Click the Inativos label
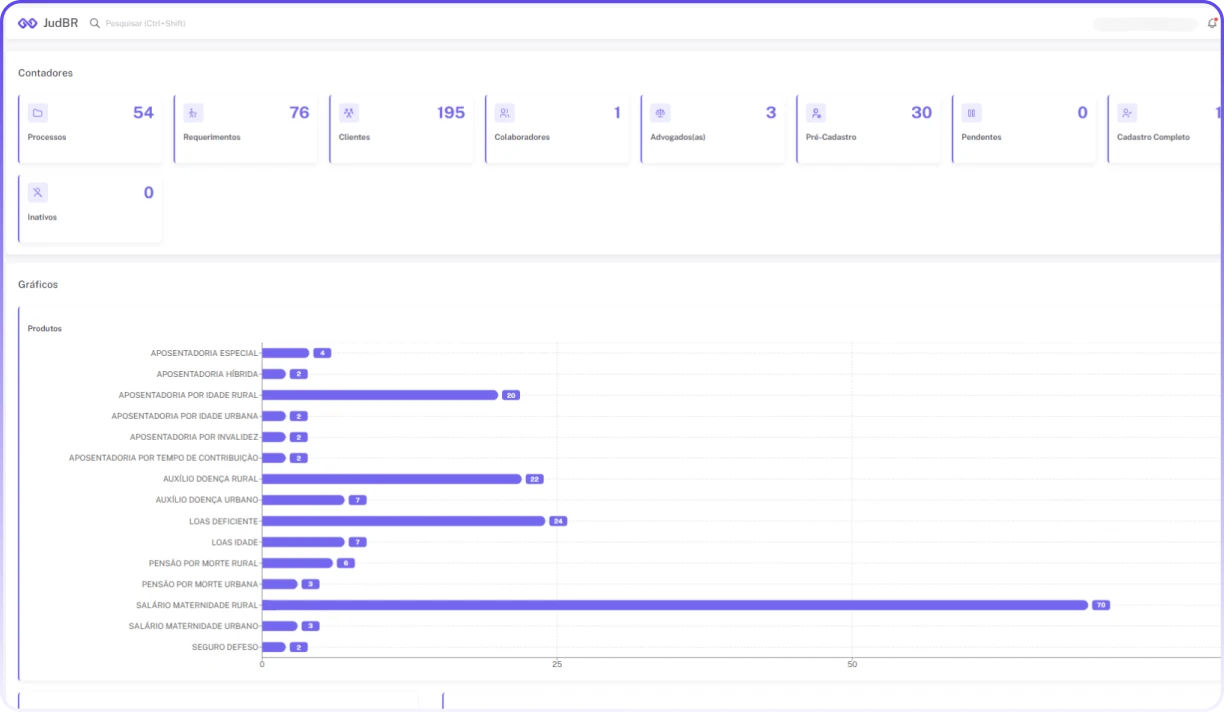Image resolution: width=1224 pixels, height=712 pixels. [x=42, y=217]
